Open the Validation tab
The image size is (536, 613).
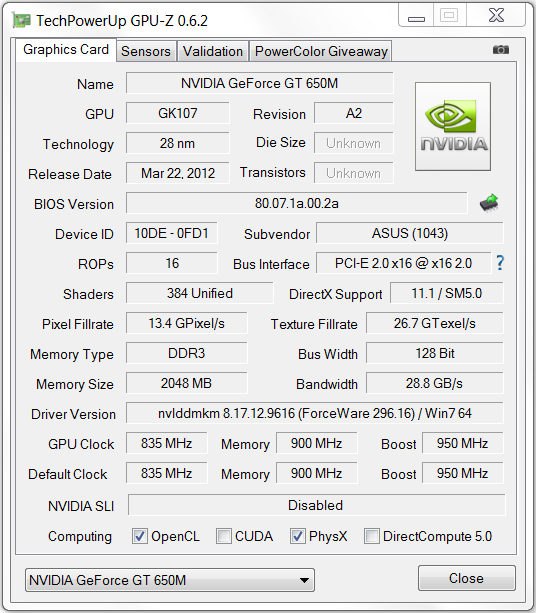(213, 51)
